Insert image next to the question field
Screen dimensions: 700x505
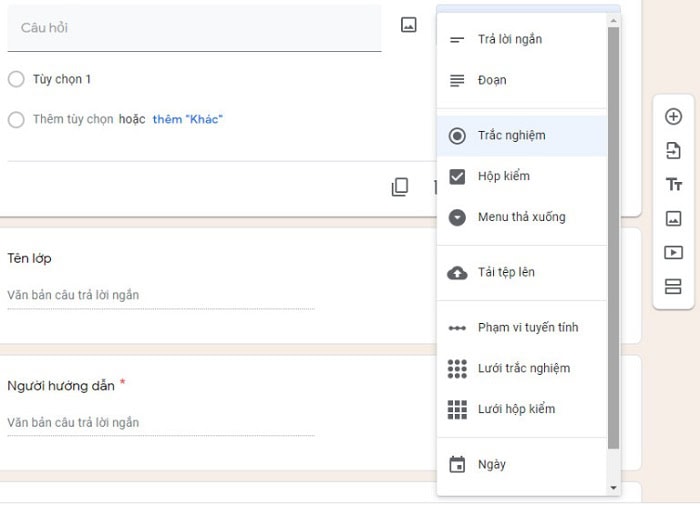point(408,25)
